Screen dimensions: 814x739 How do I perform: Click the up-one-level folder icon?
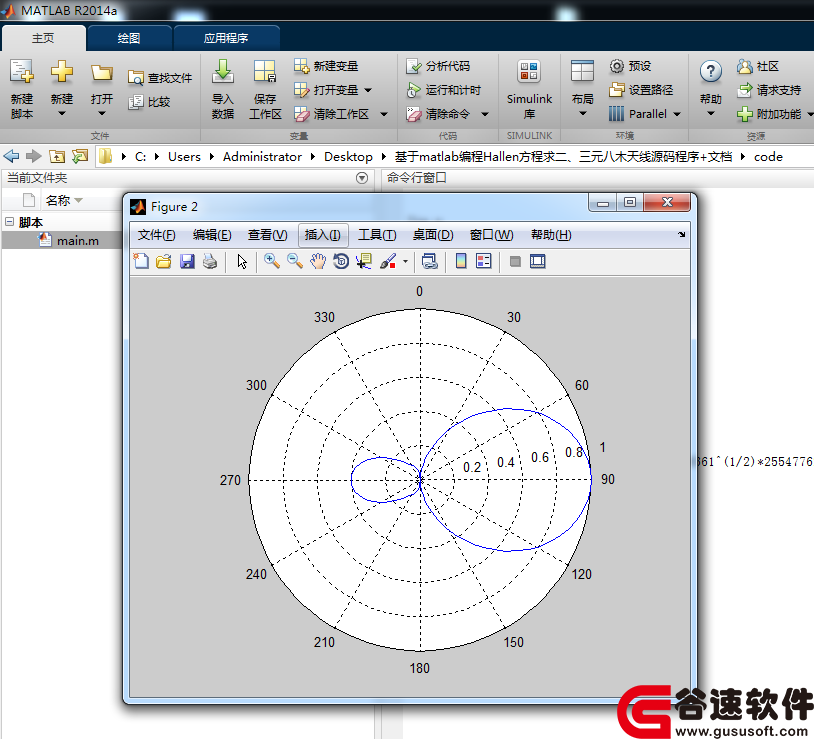pos(57,156)
